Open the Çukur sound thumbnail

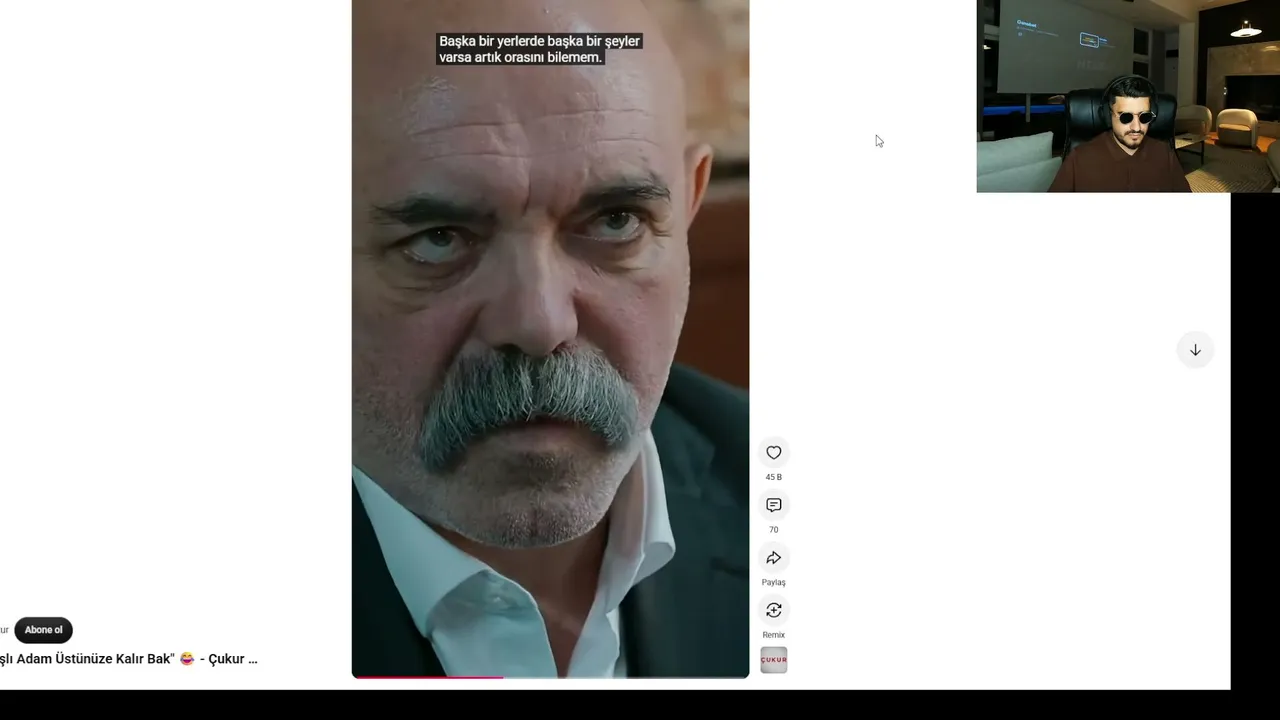click(x=773, y=660)
